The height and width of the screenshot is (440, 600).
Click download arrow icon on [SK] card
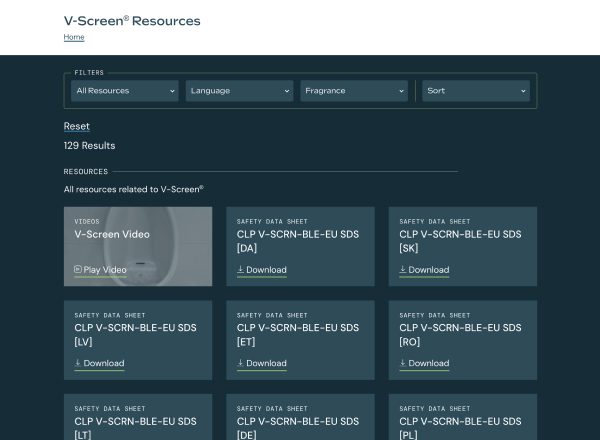click(x=403, y=269)
